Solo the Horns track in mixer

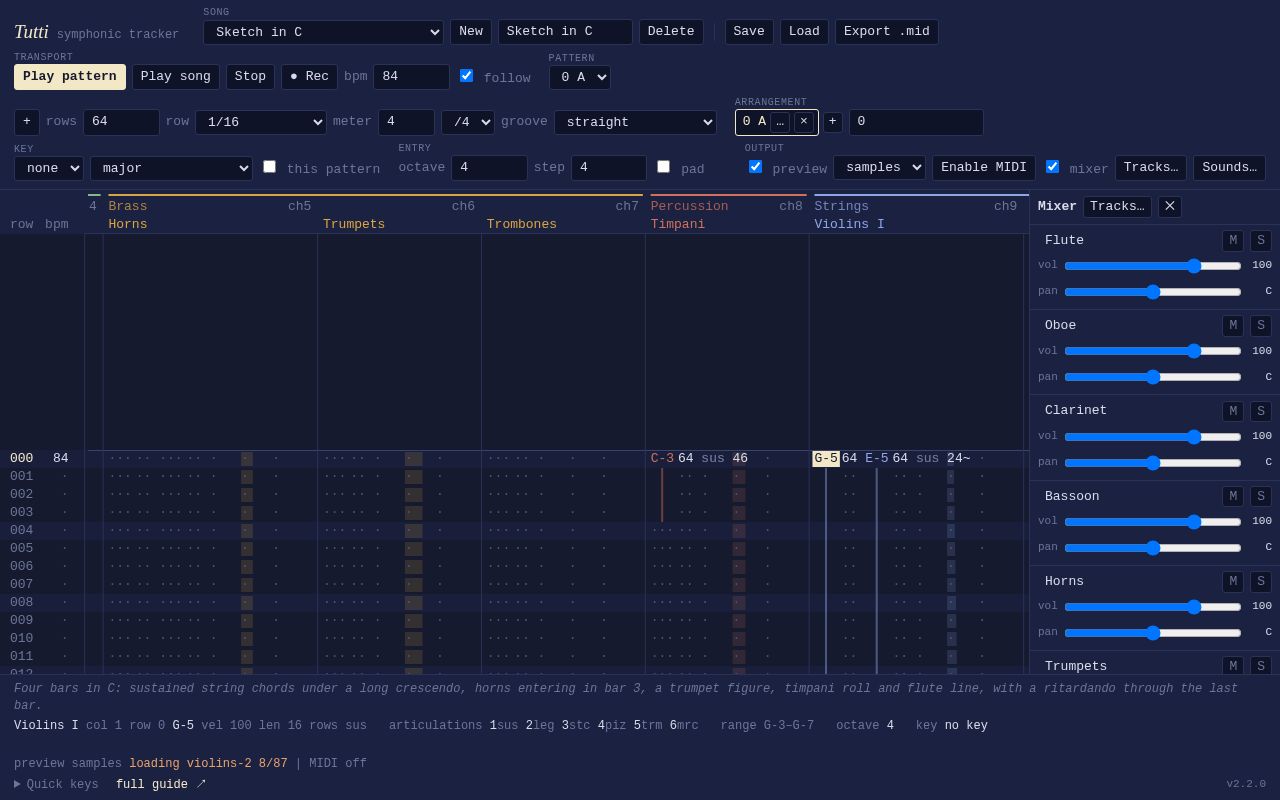pyautogui.click(x=1261, y=582)
